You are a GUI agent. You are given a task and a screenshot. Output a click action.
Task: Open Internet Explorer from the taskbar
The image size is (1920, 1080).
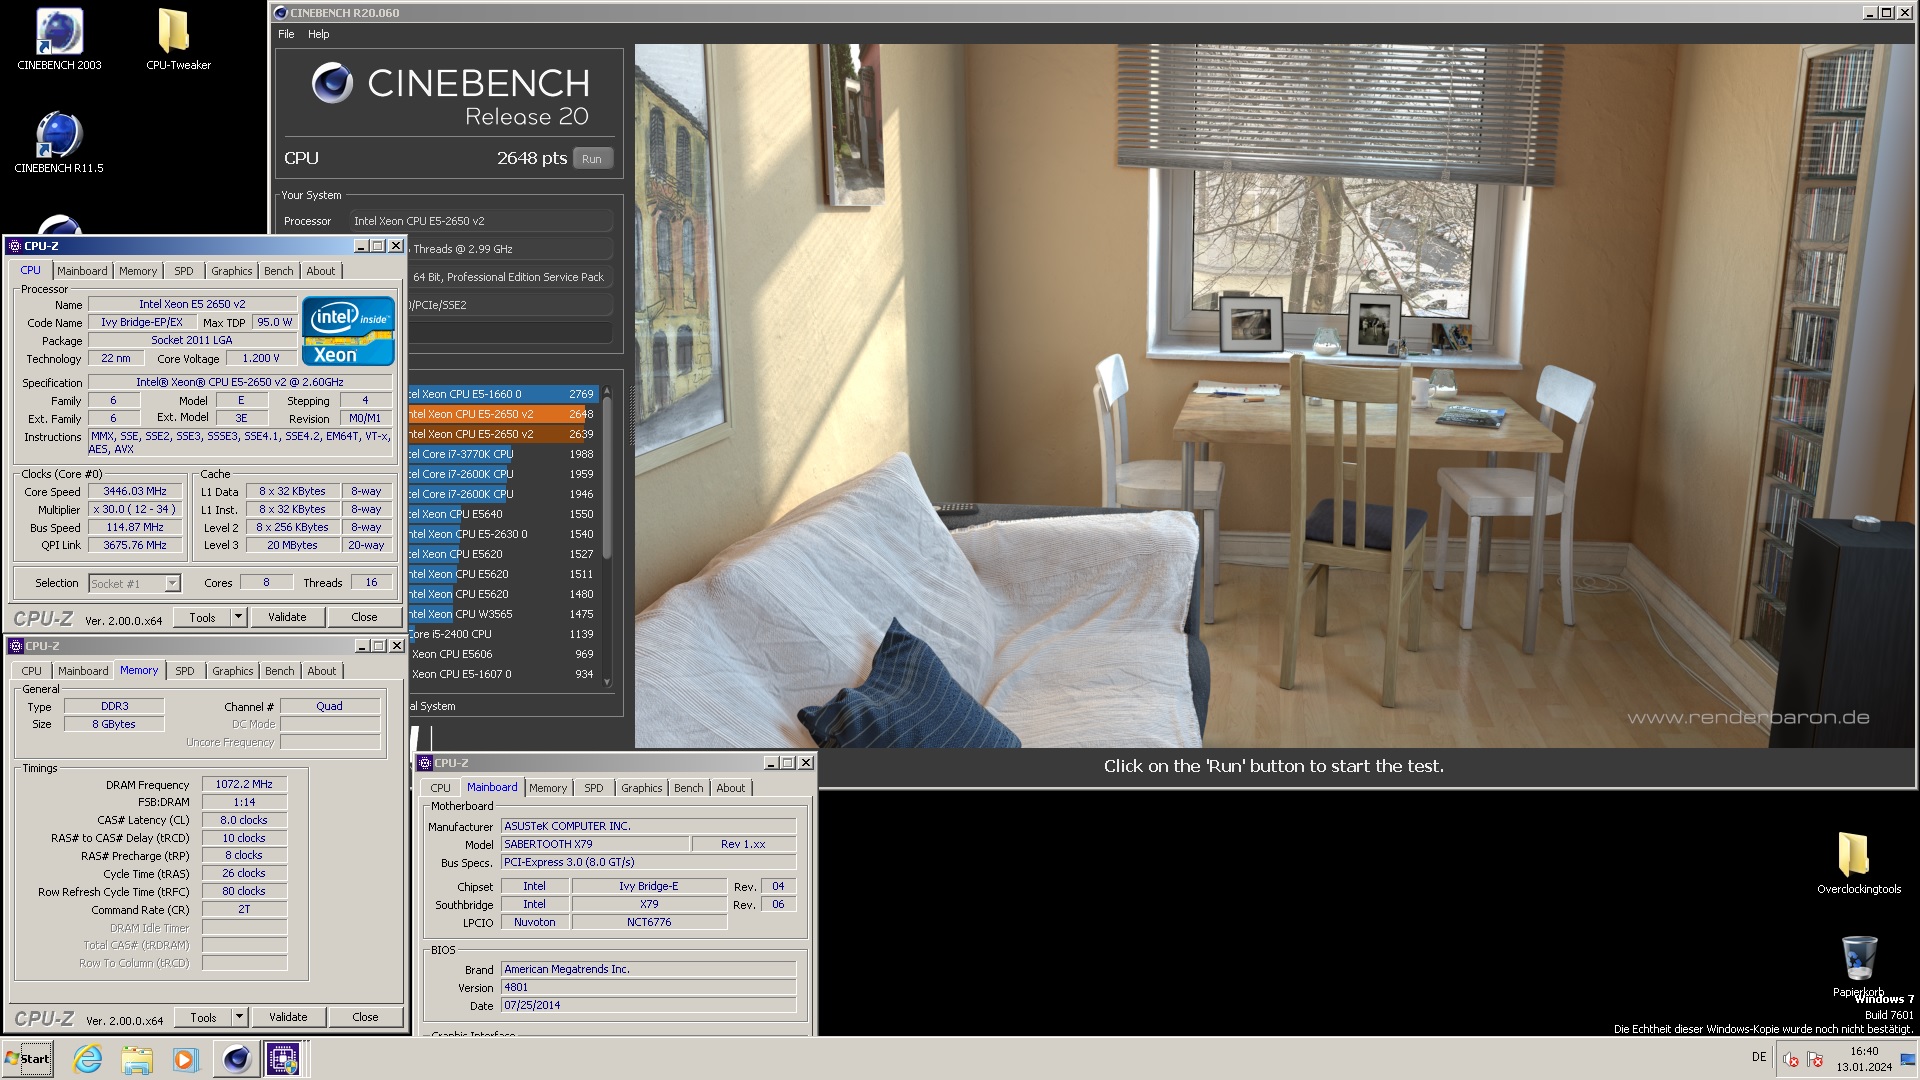88,1059
